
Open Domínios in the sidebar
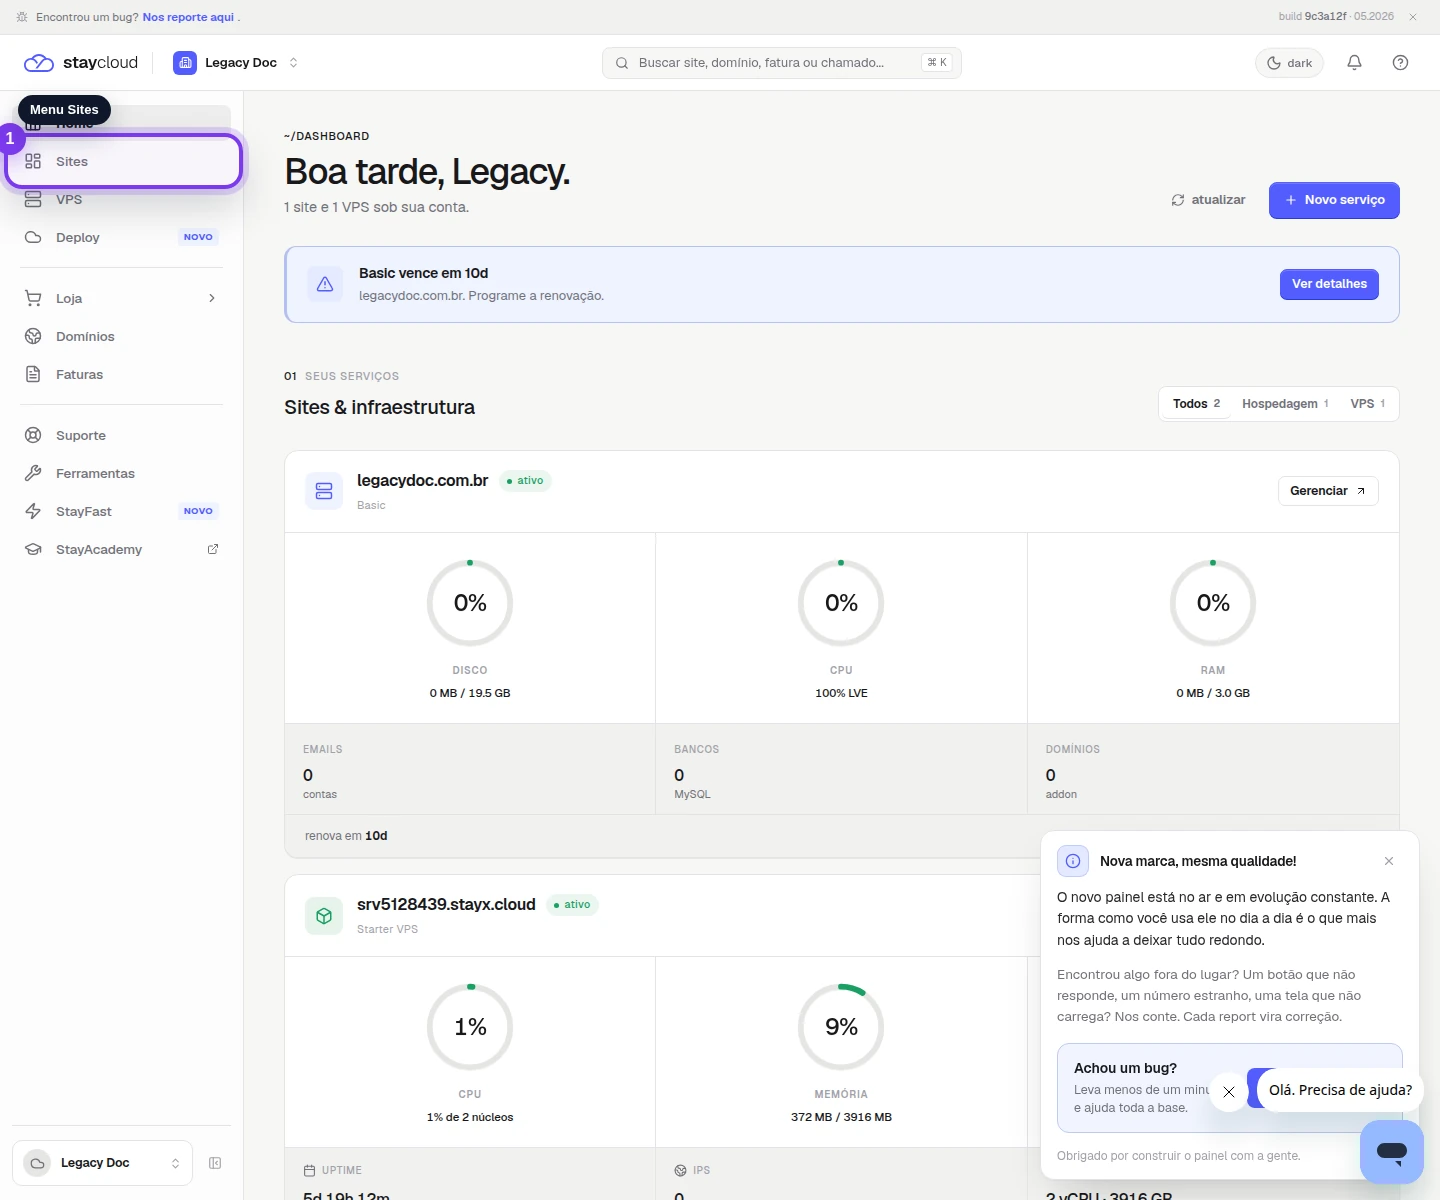[124, 336]
